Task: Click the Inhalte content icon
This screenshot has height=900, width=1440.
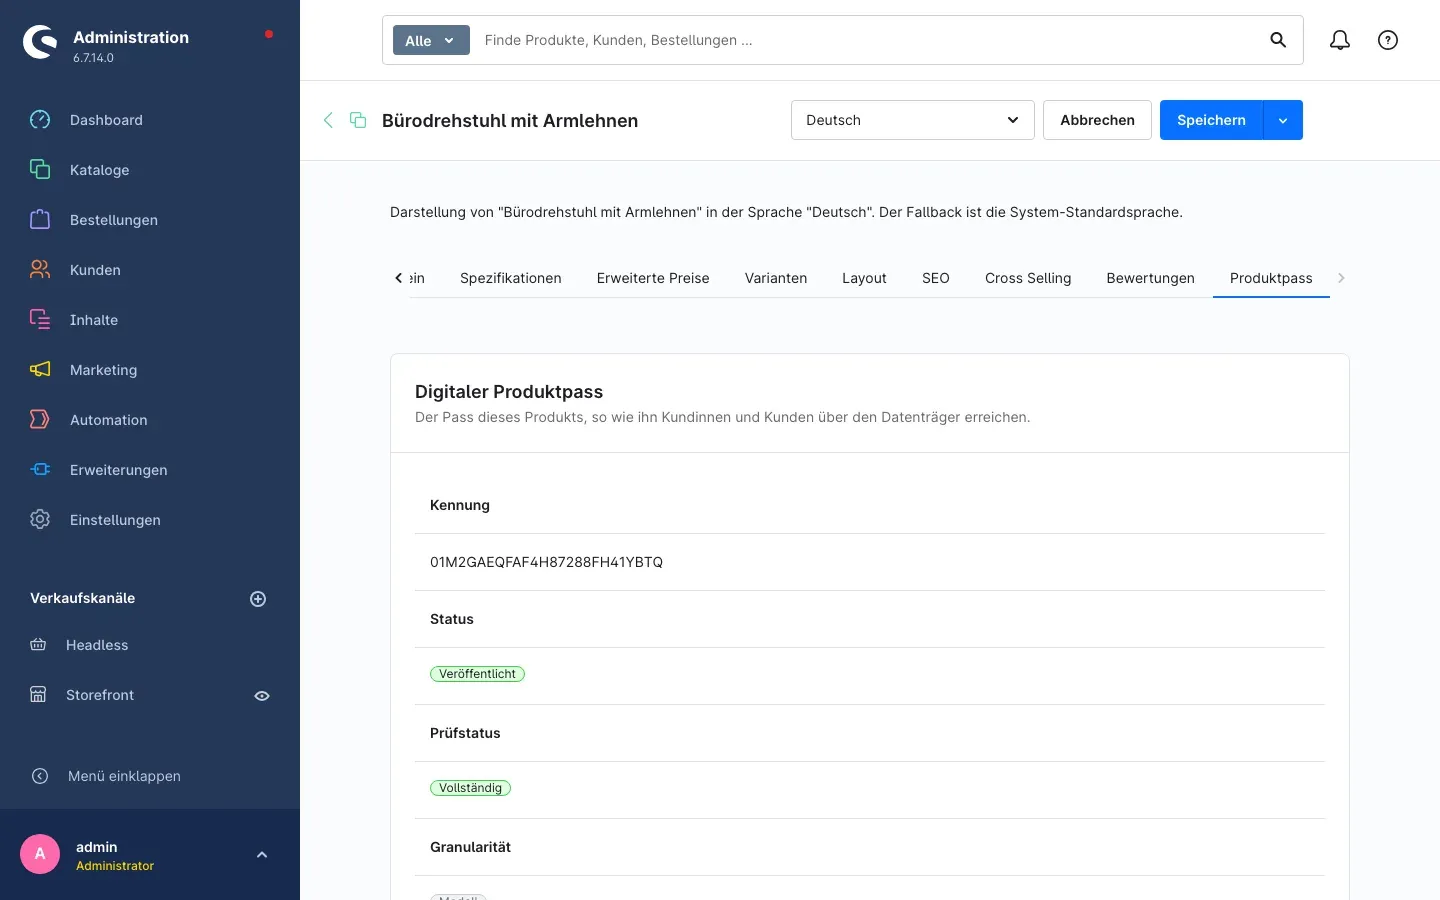Action: coord(40,320)
